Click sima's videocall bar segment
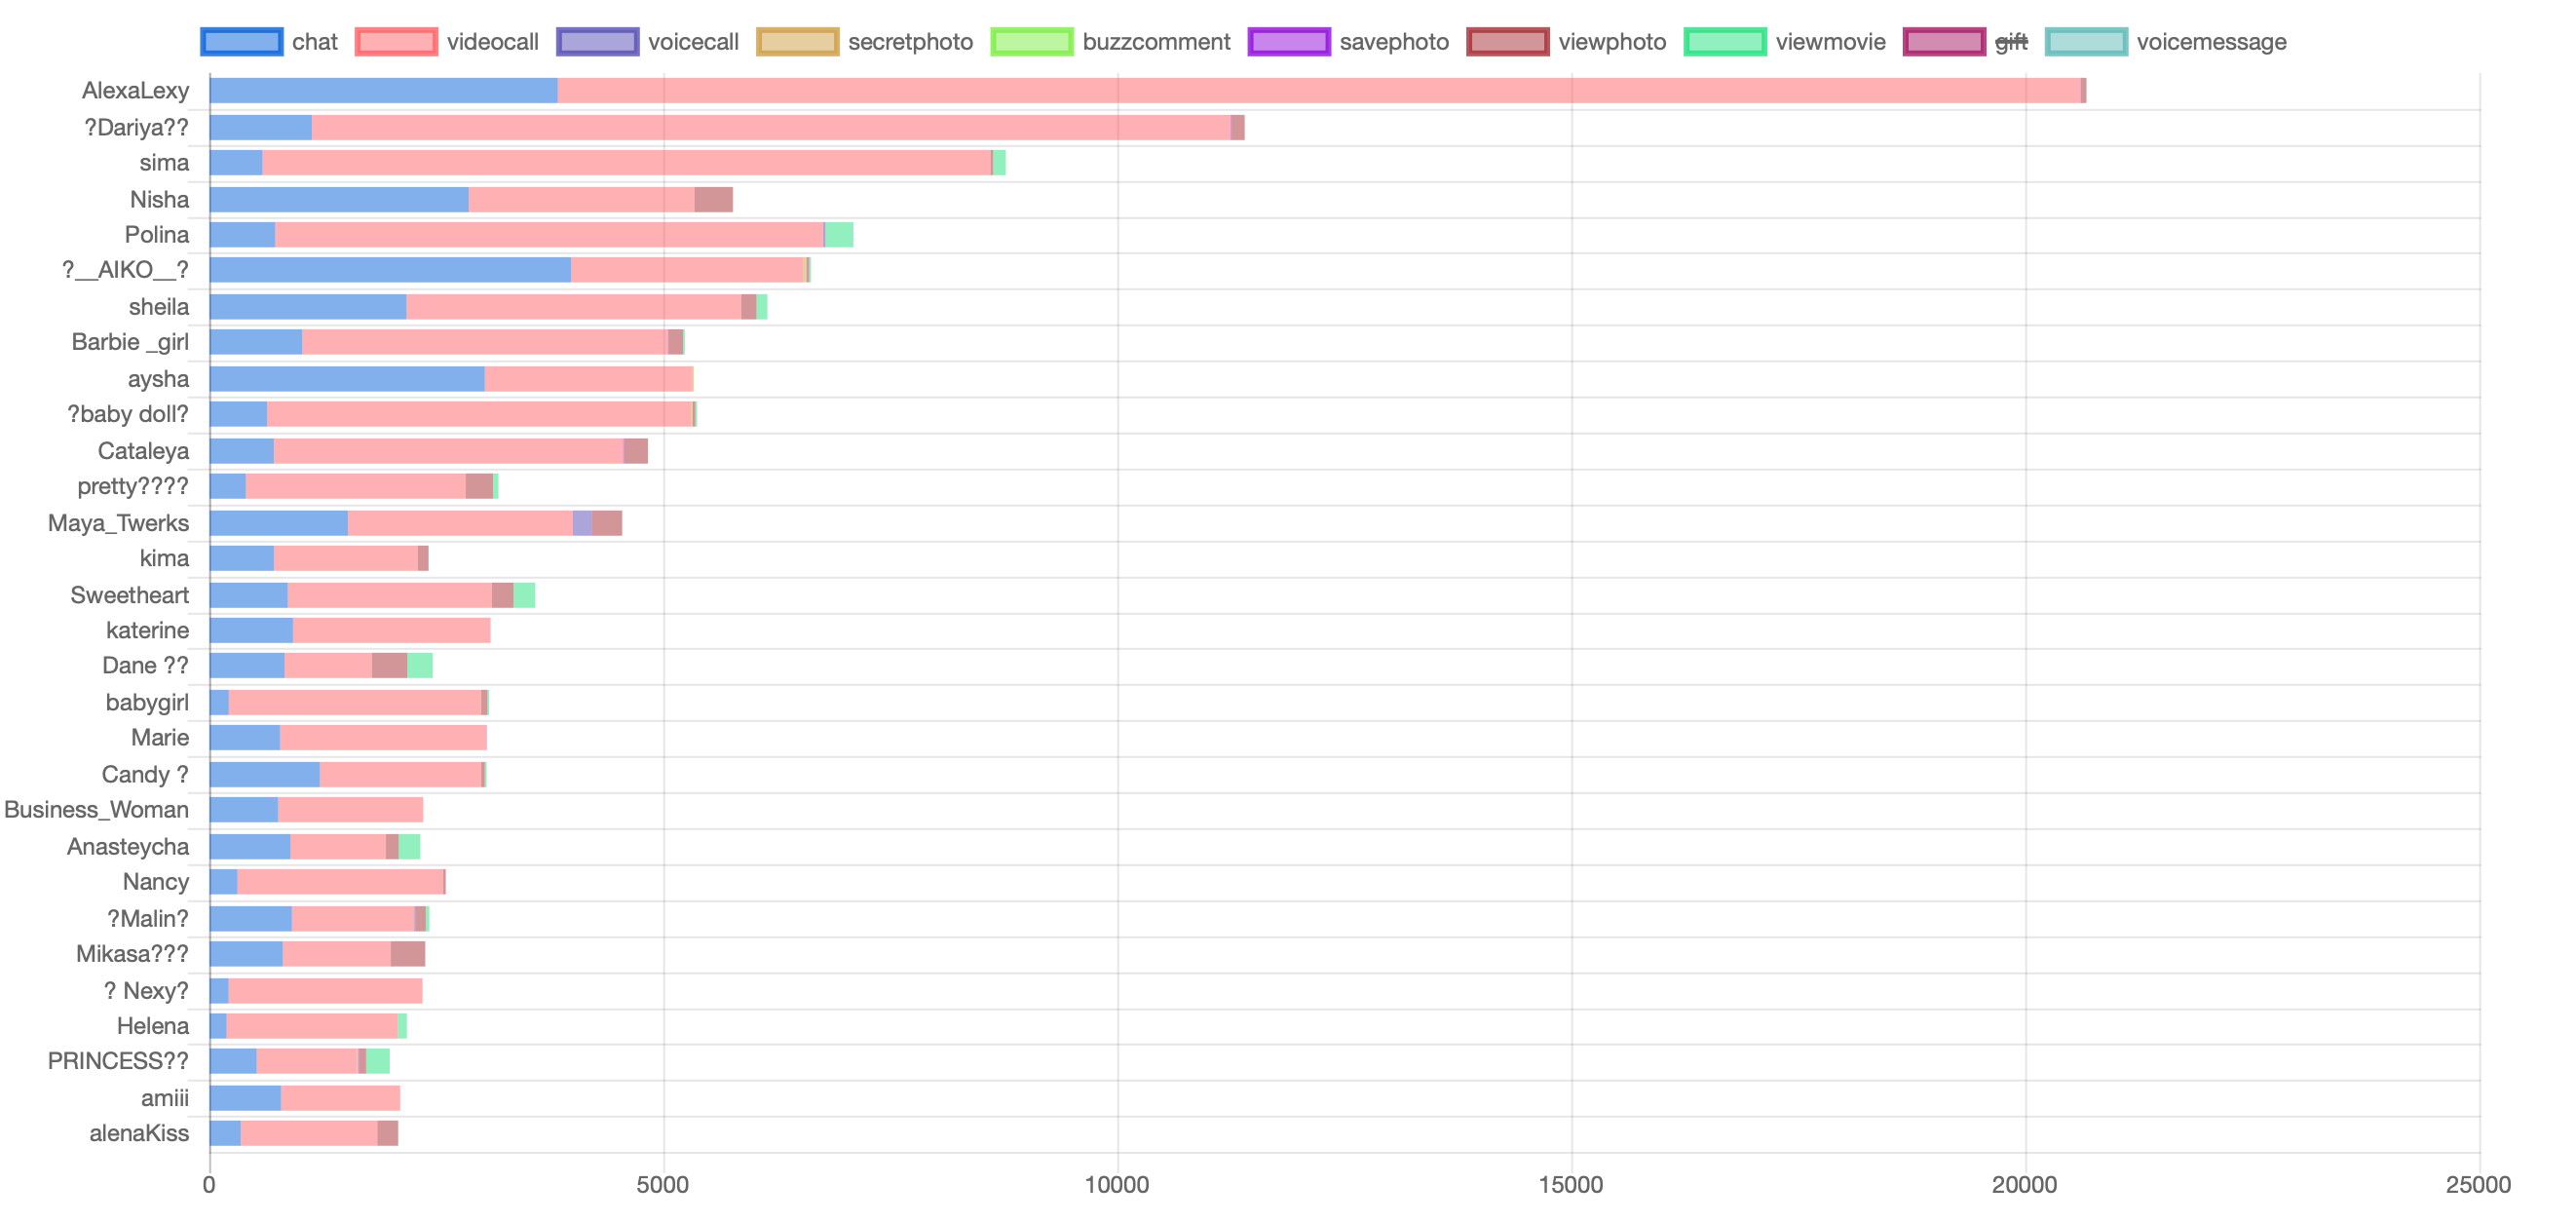Screen dimensions: 2576x1223 click(627, 163)
